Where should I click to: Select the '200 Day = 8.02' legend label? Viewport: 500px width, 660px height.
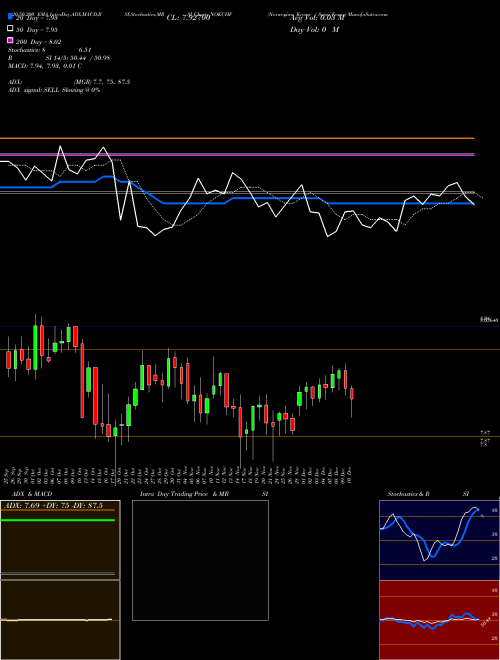(x=38, y=42)
